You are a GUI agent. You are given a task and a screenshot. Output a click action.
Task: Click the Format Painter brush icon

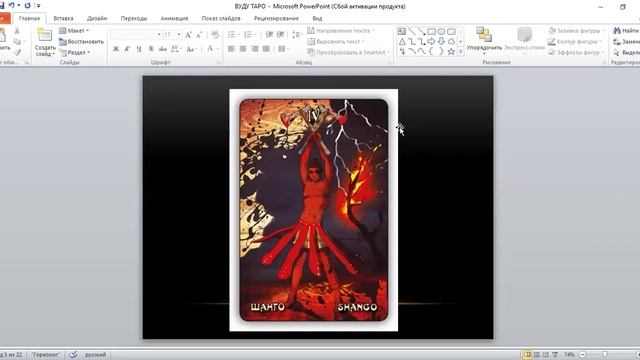click(x=17, y=52)
